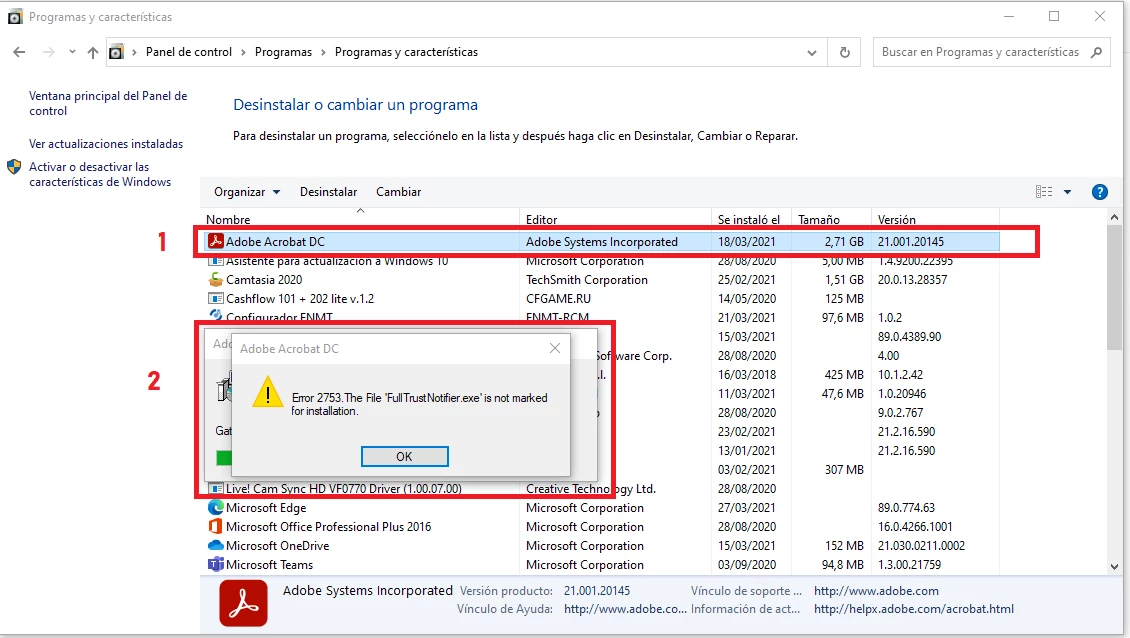Click the vertical scrollbar thumb
This screenshot has width=1130, height=638.
(x=1114, y=288)
